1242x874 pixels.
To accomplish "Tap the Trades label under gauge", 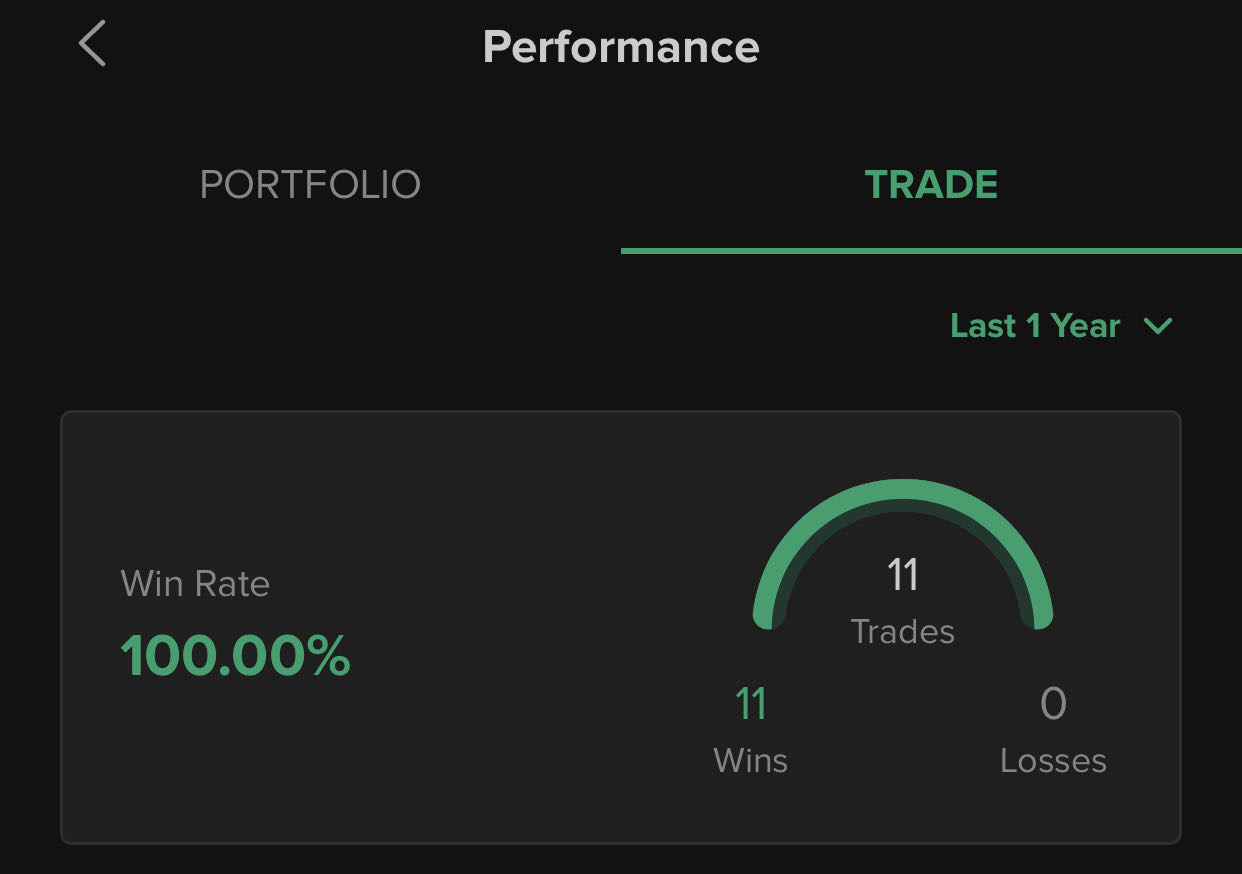I will click(x=902, y=632).
